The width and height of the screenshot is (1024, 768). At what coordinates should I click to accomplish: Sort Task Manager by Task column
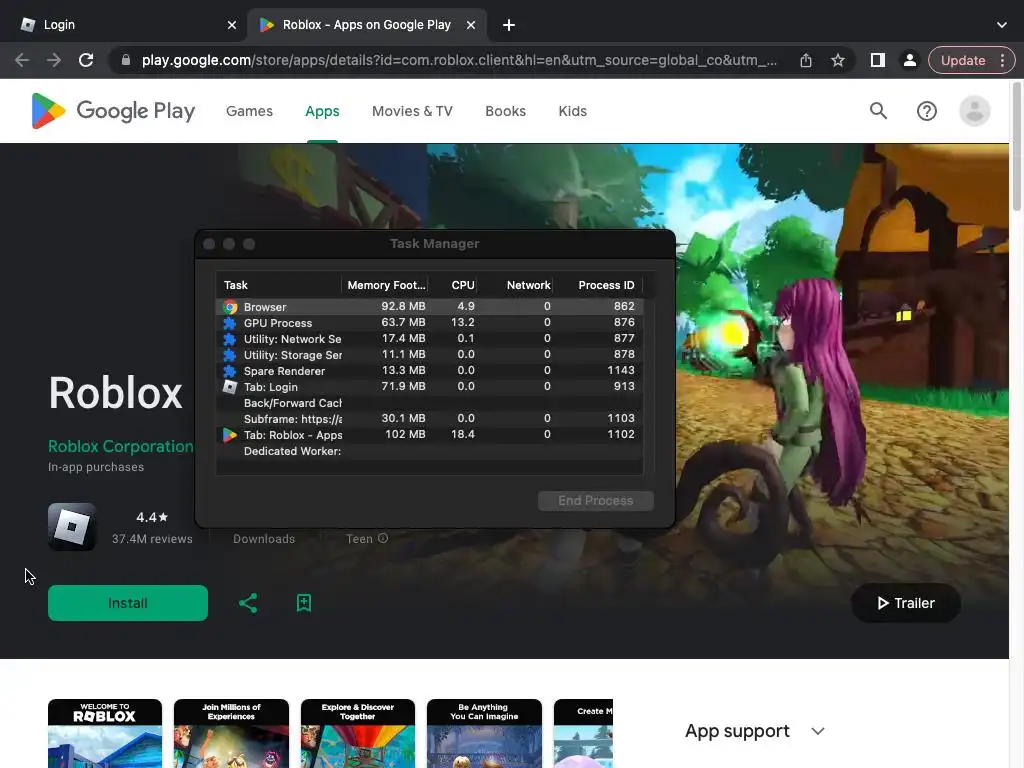click(278, 285)
